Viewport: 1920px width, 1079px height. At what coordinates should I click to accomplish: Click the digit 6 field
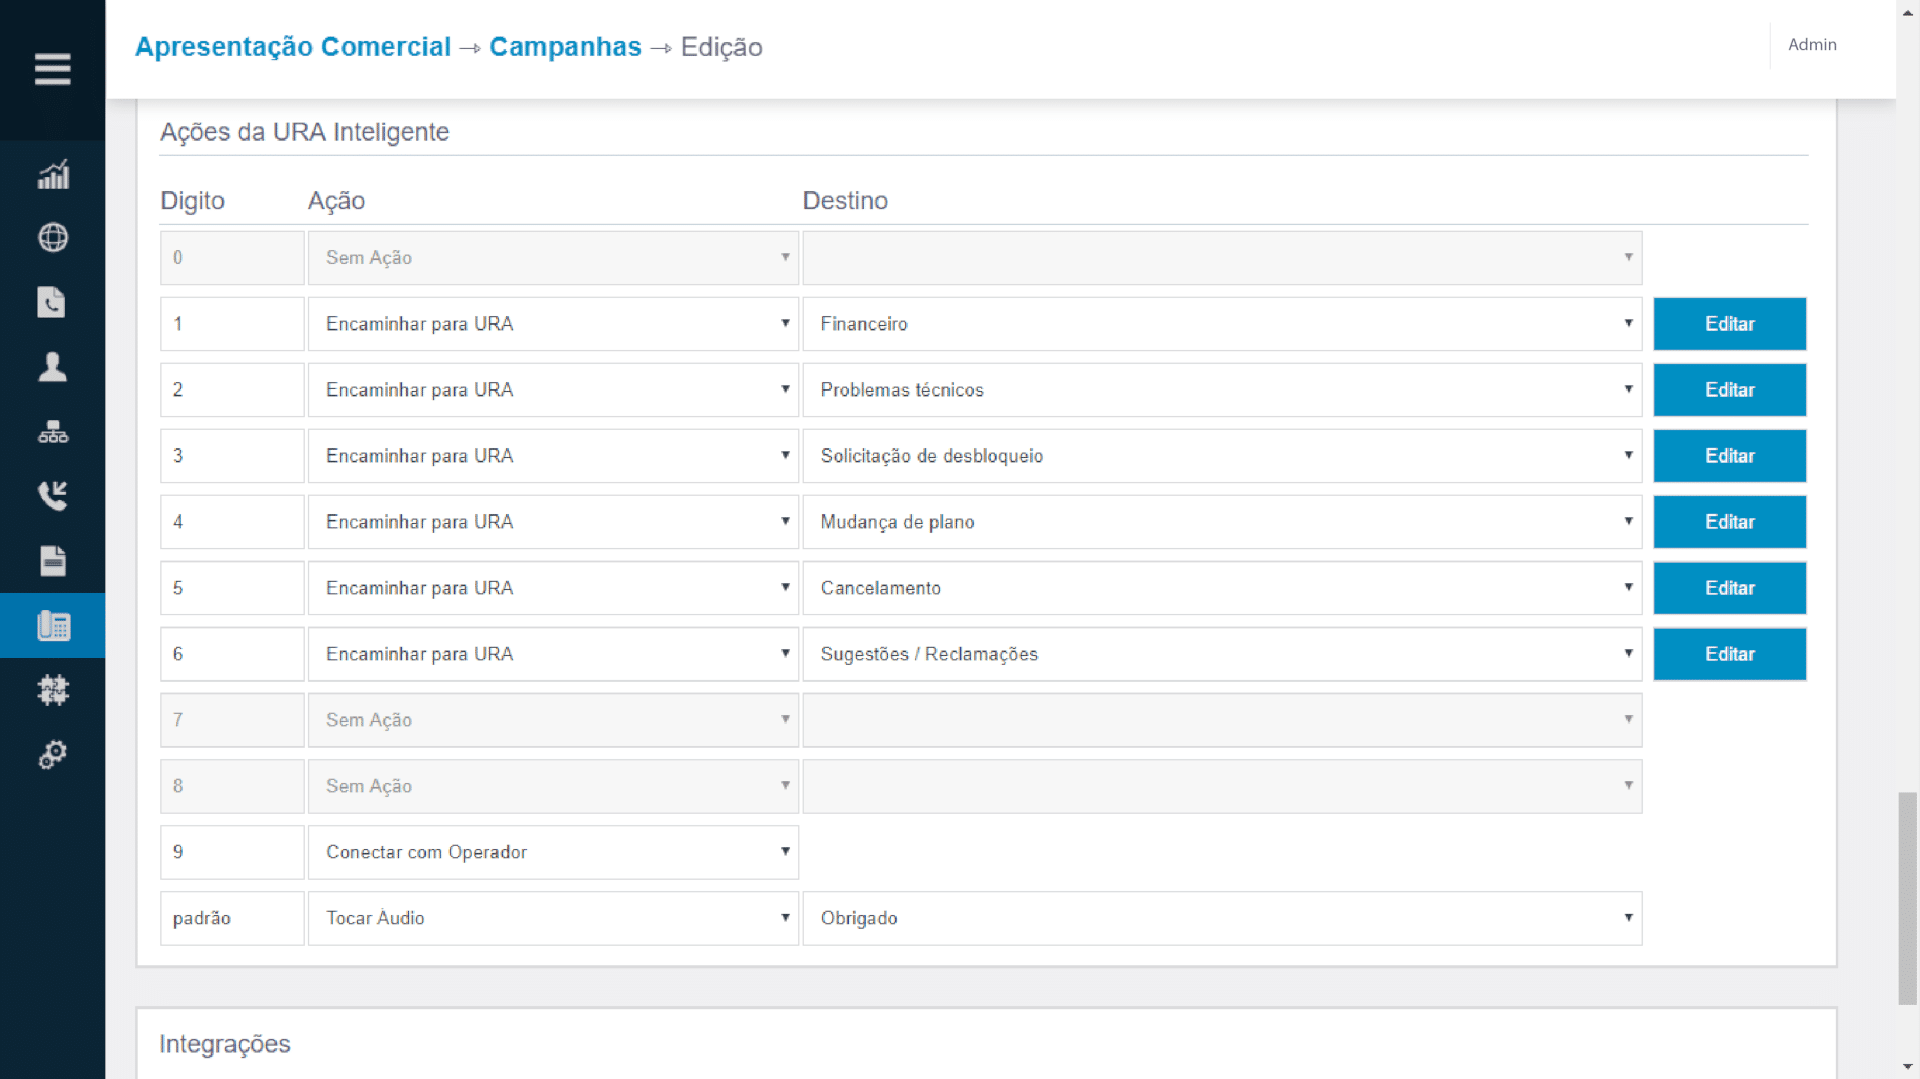point(232,654)
